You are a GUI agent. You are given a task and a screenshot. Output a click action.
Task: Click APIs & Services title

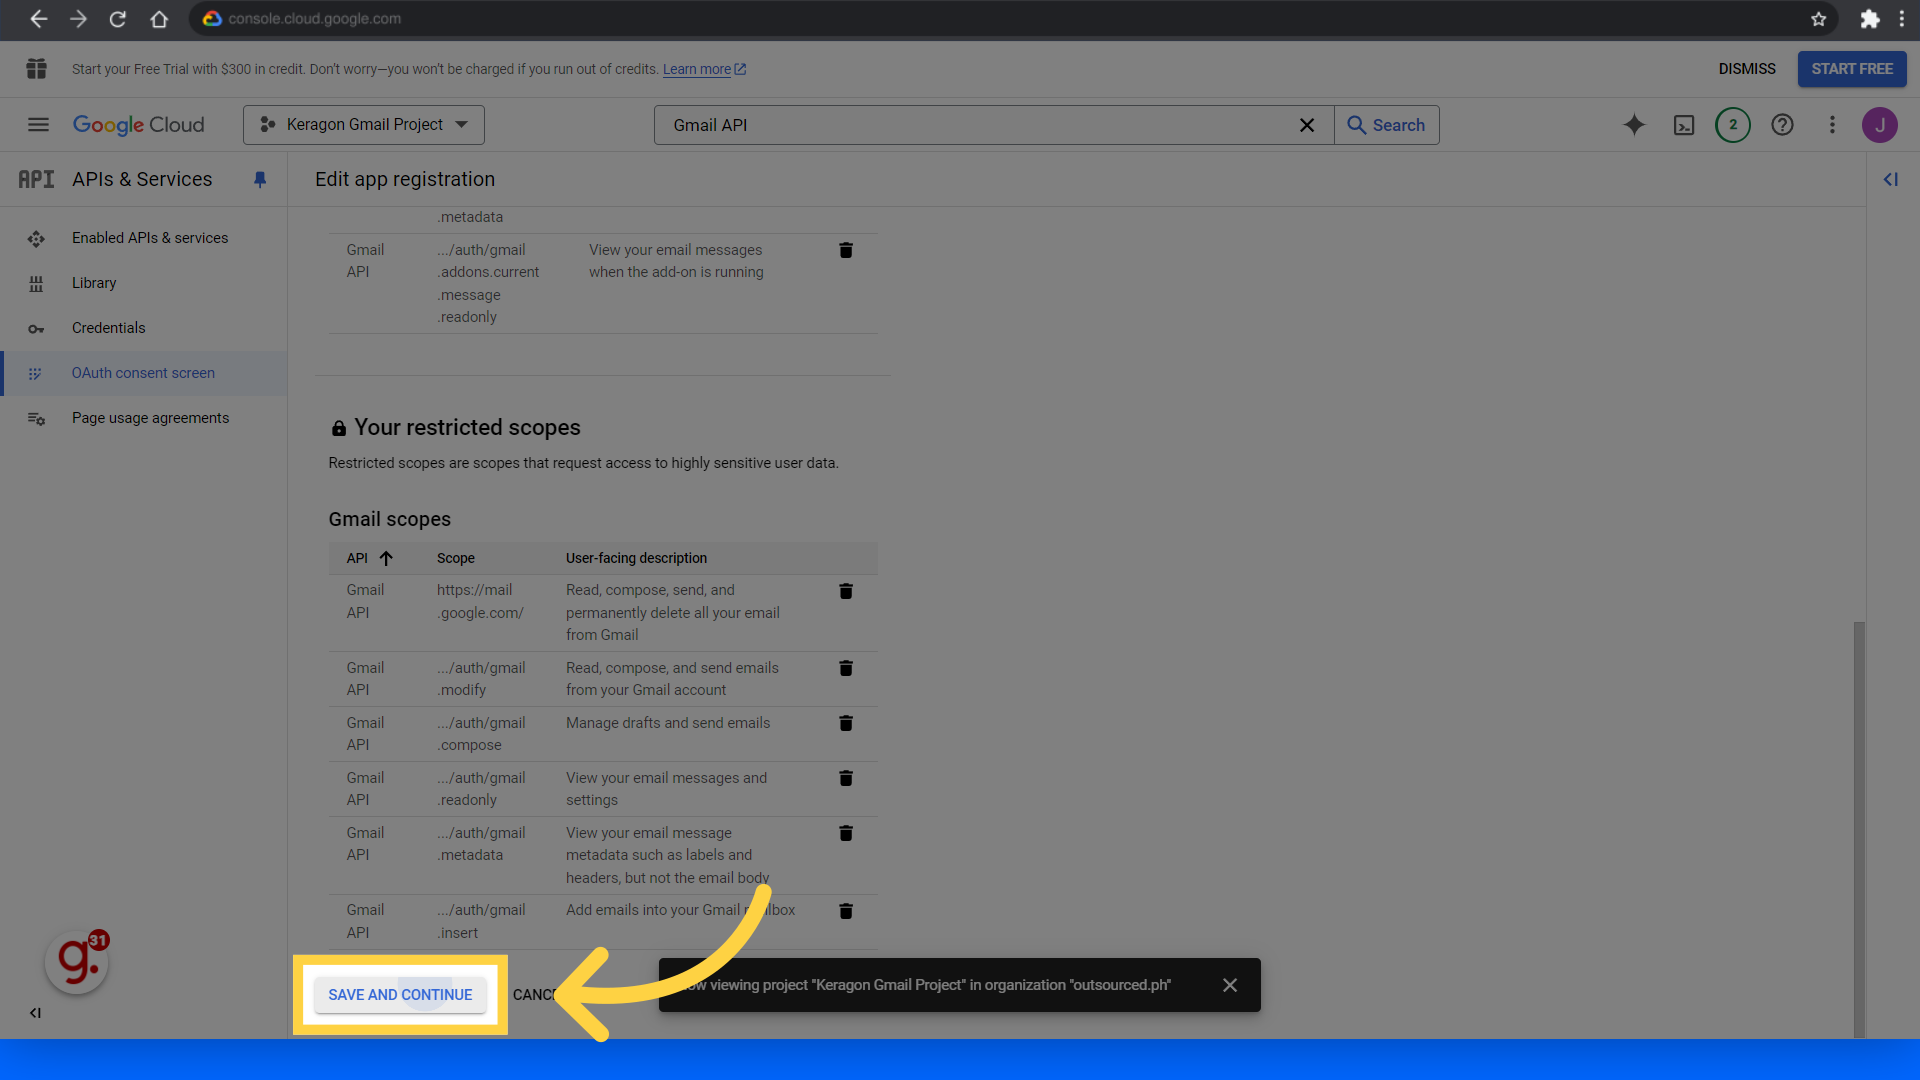coord(142,179)
